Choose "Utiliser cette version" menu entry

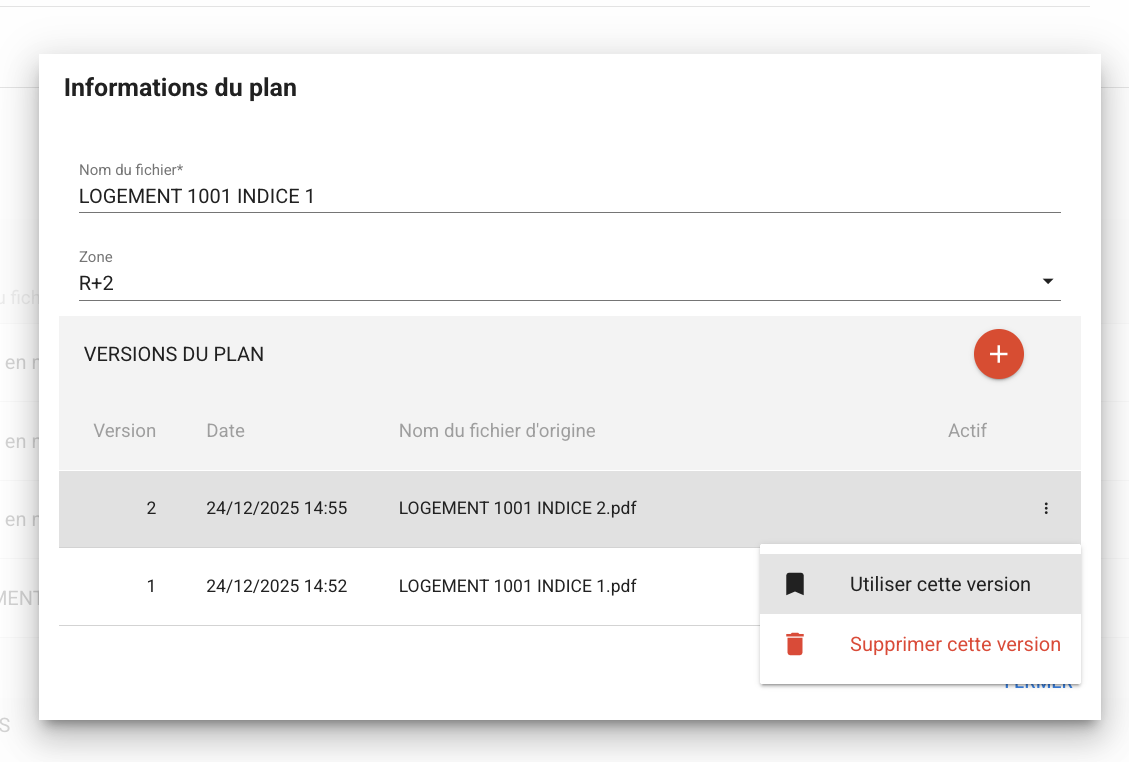point(939,585)
